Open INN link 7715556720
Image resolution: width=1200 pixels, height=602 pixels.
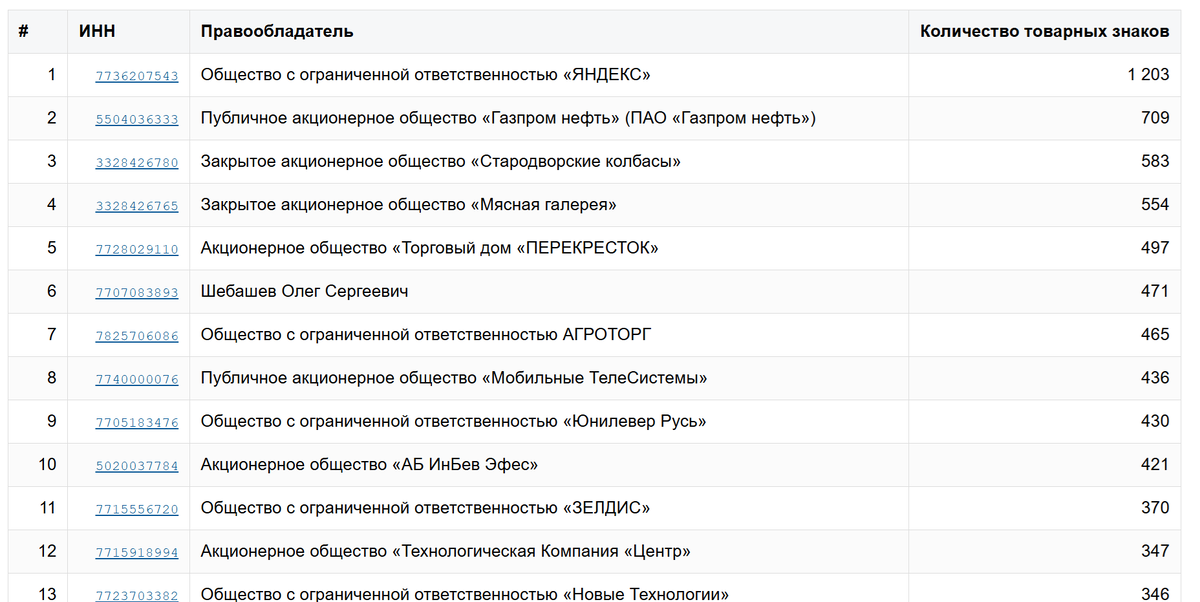(137, 509)
